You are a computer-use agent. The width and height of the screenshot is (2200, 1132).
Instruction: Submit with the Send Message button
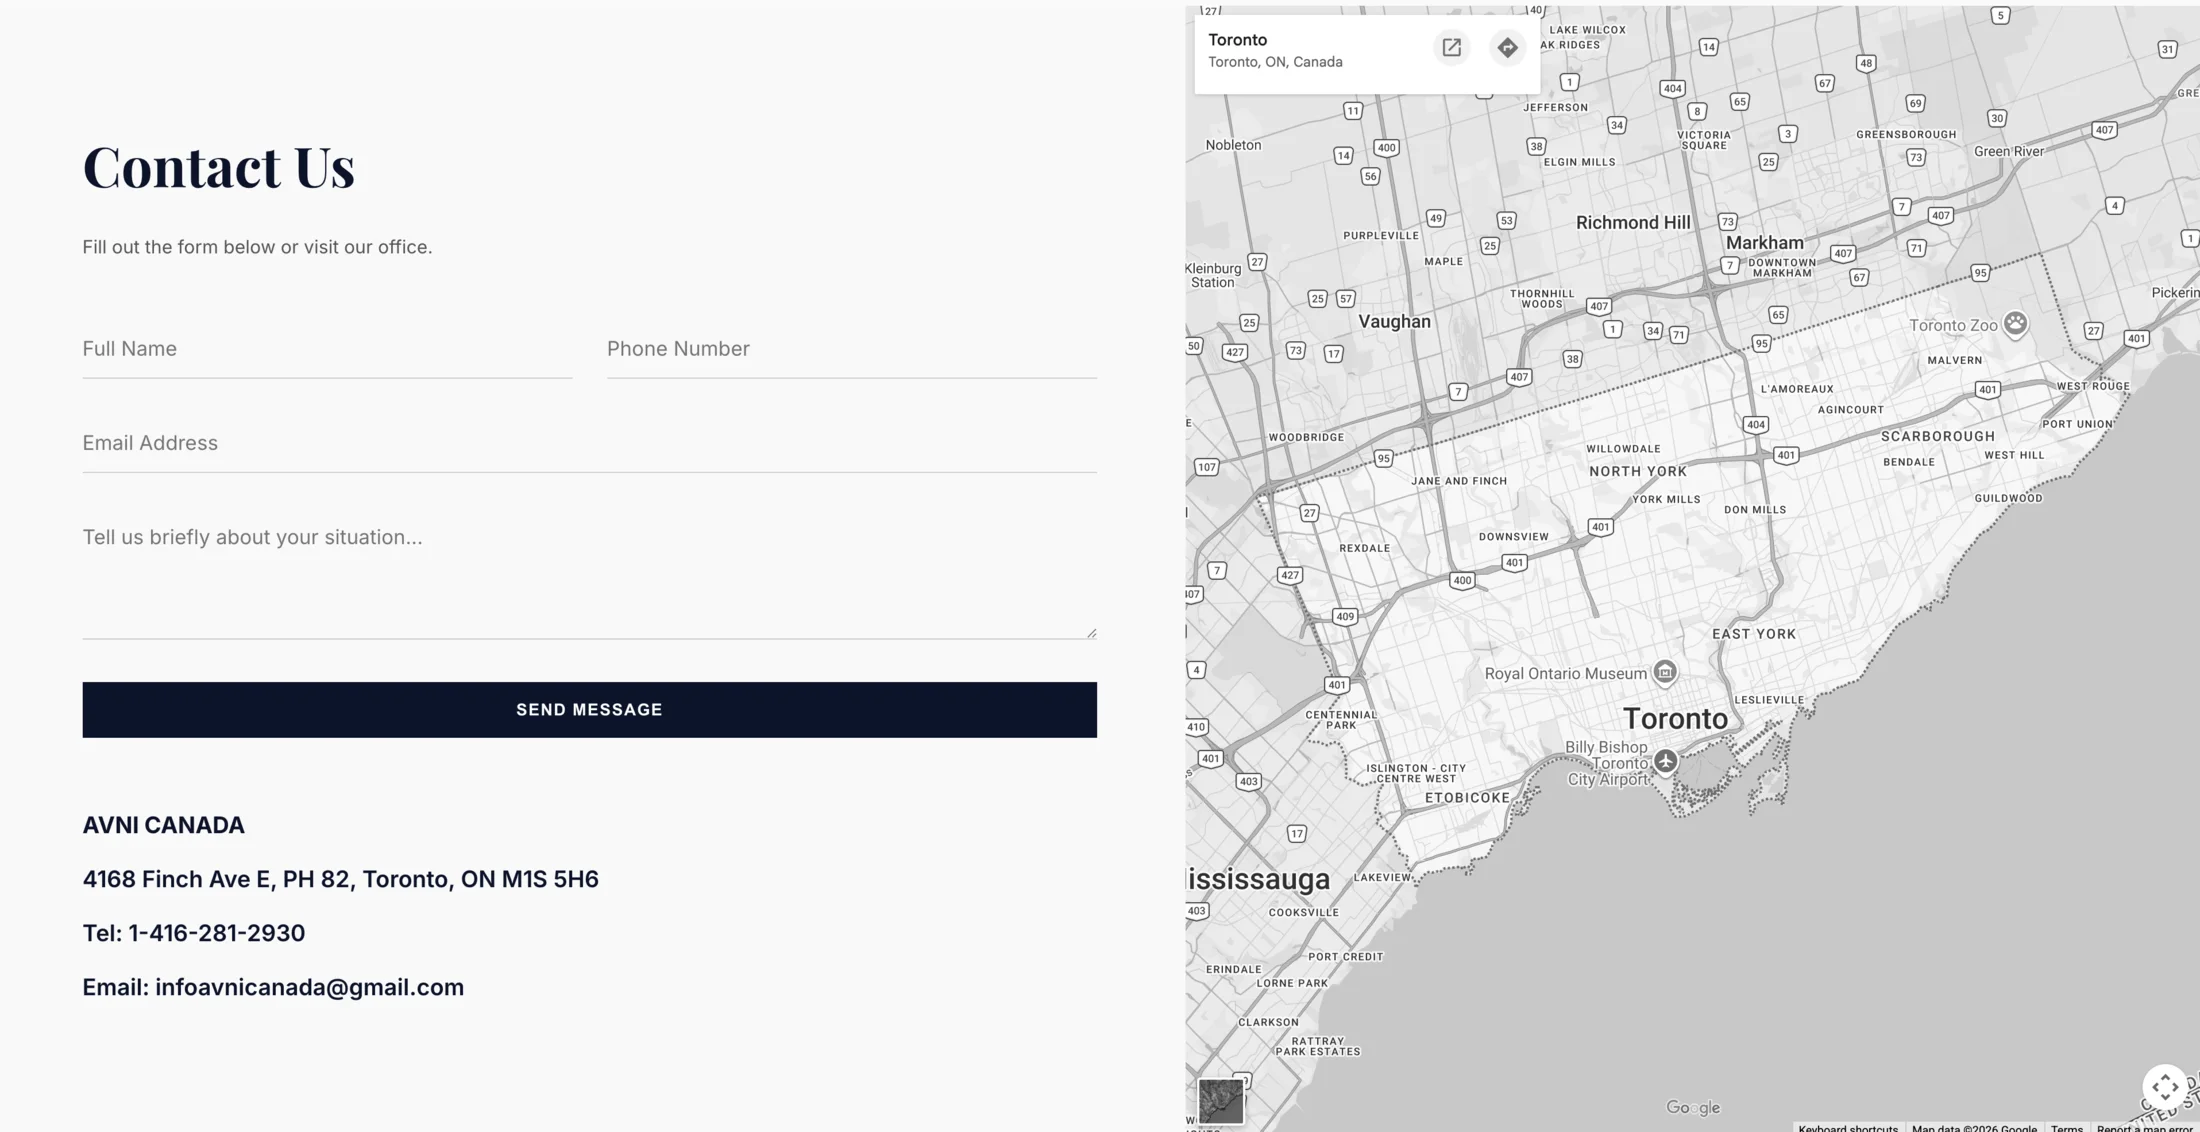point(590,710)
